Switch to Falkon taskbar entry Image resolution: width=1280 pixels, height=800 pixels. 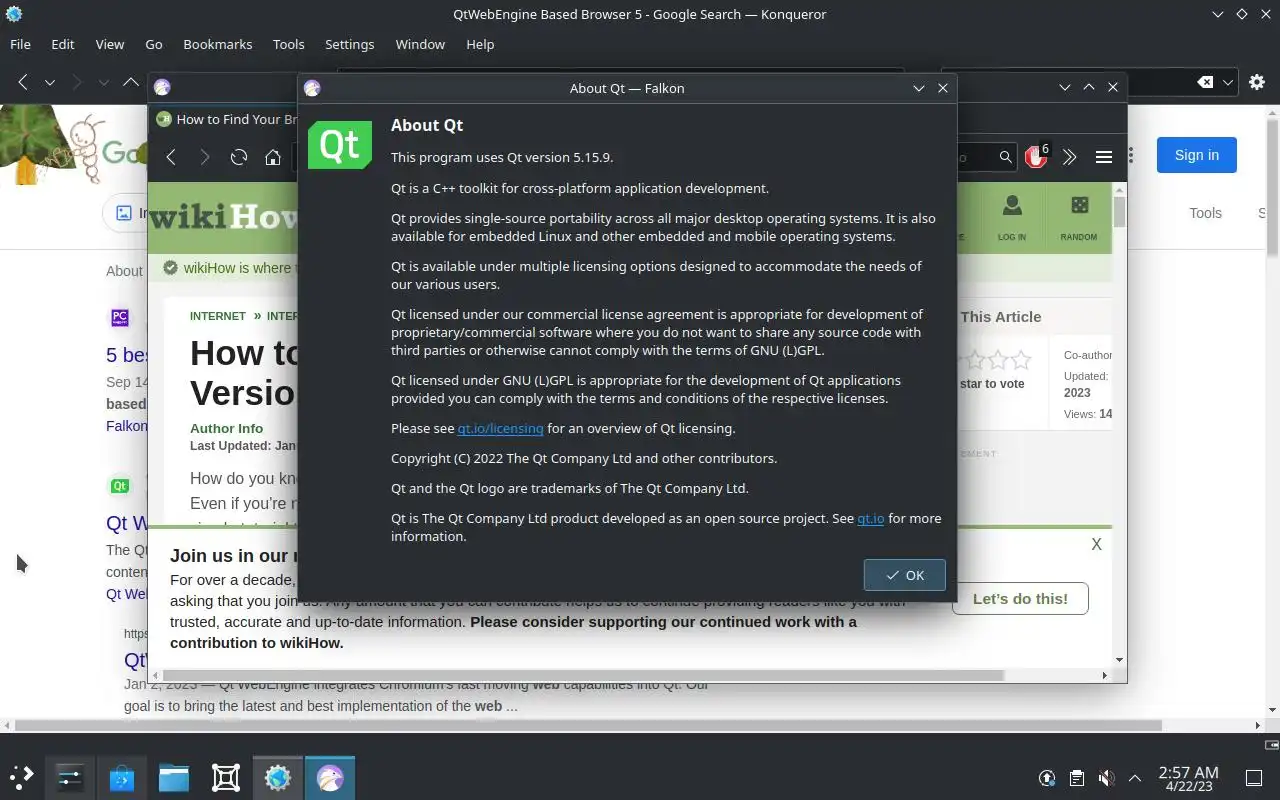pos(330,777)
